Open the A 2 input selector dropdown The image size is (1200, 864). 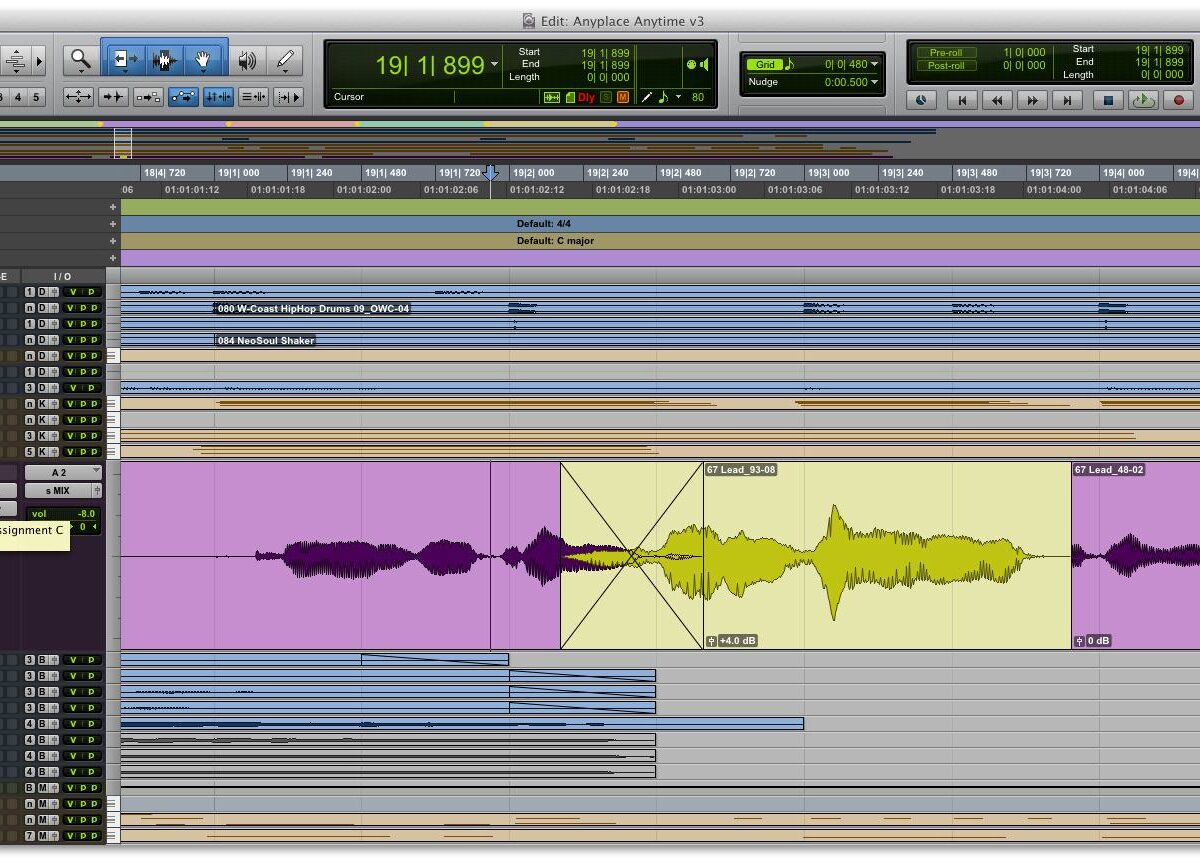62,472
